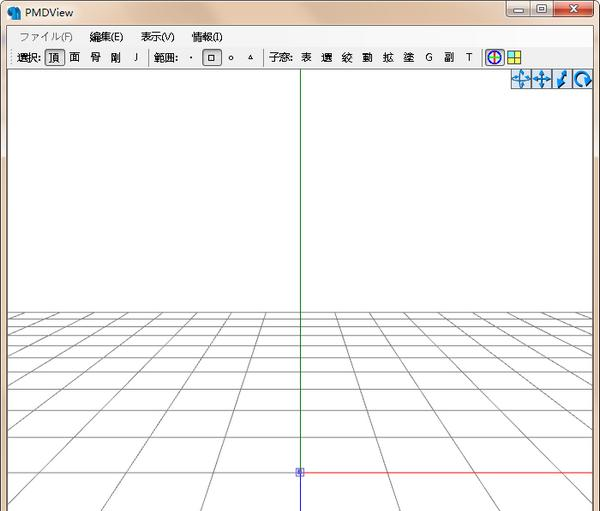
Task: Click the rotate view icon in viewport
Action: tap(582, 80)
